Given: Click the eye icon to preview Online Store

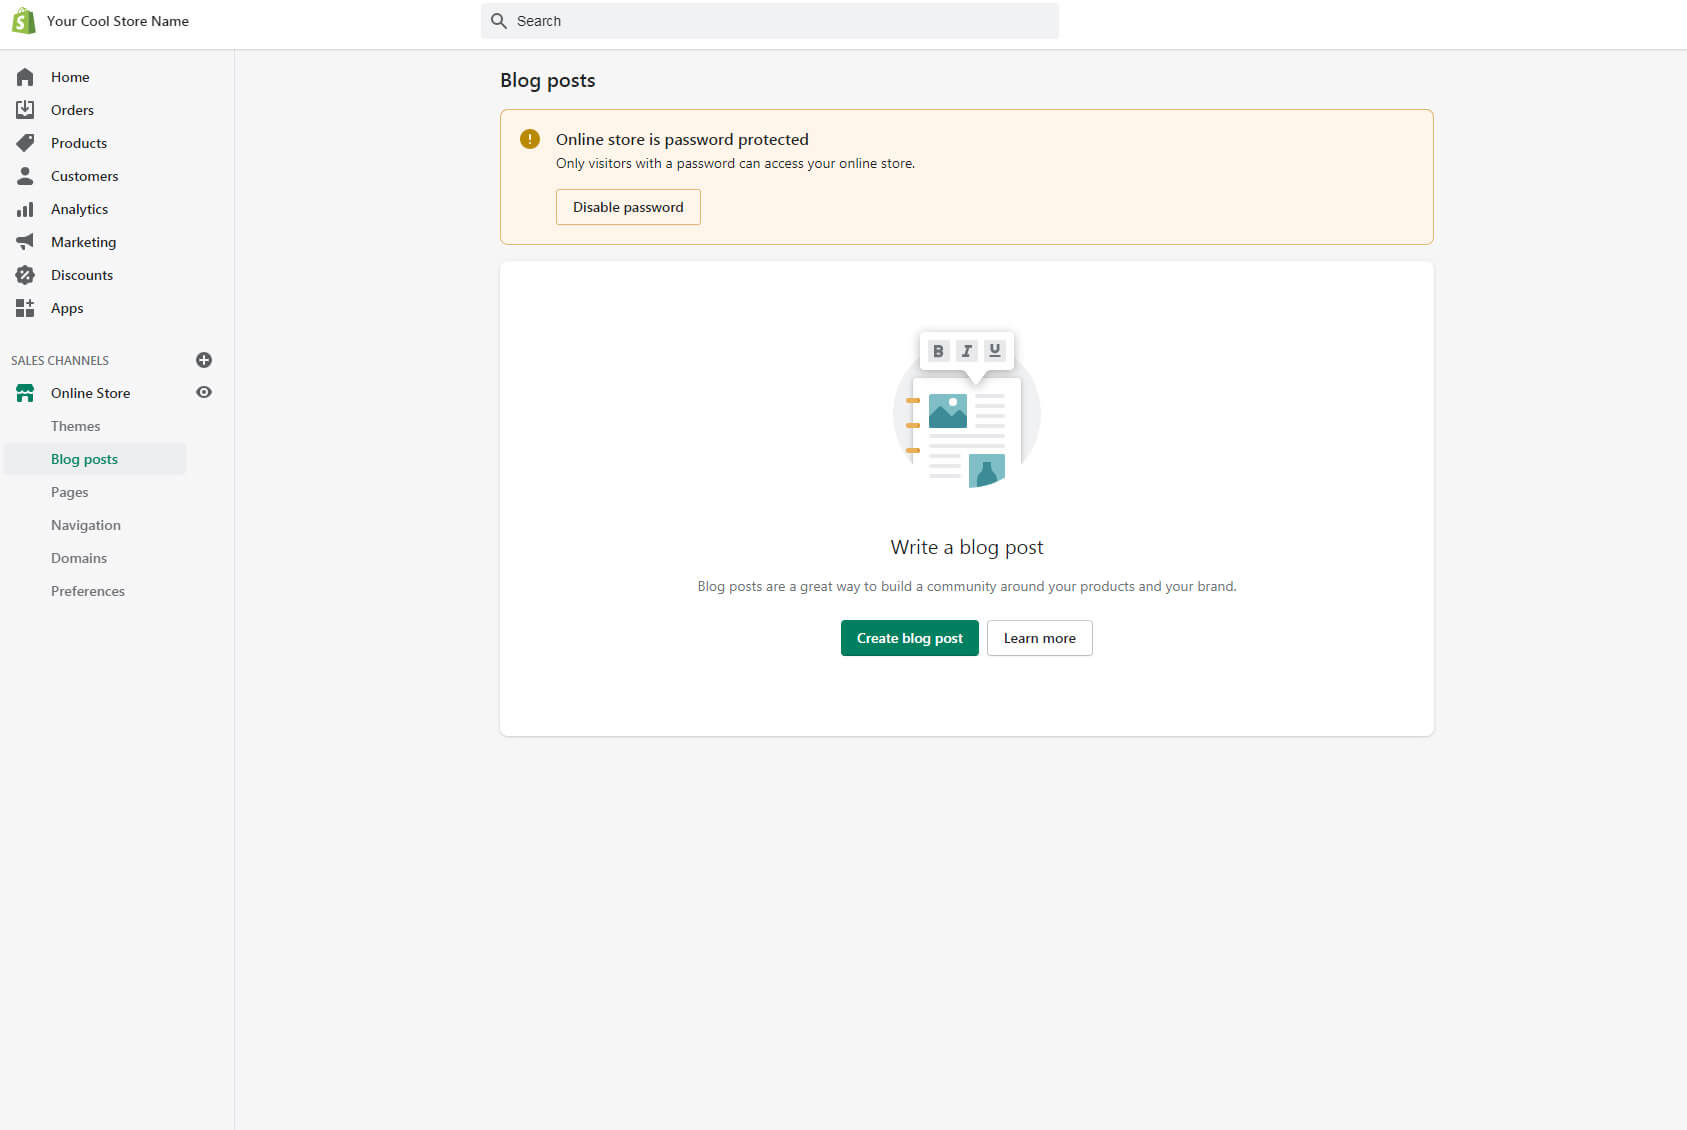Looking at the screenshot, I should [204, 392].
